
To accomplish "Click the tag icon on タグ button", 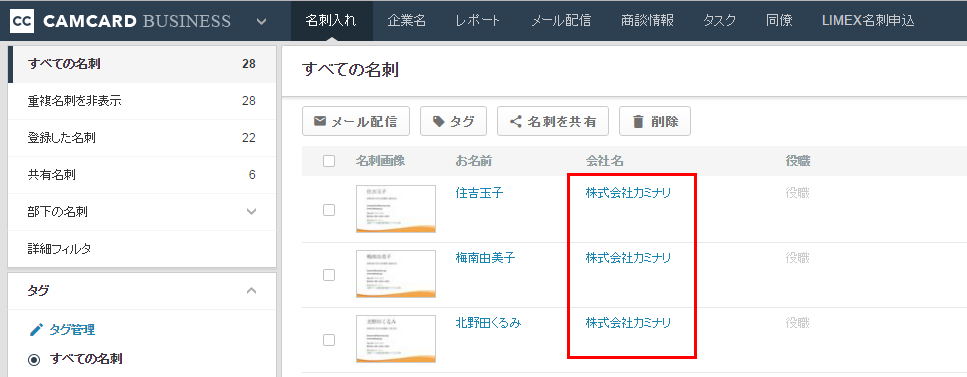I will tap(439, 122).
